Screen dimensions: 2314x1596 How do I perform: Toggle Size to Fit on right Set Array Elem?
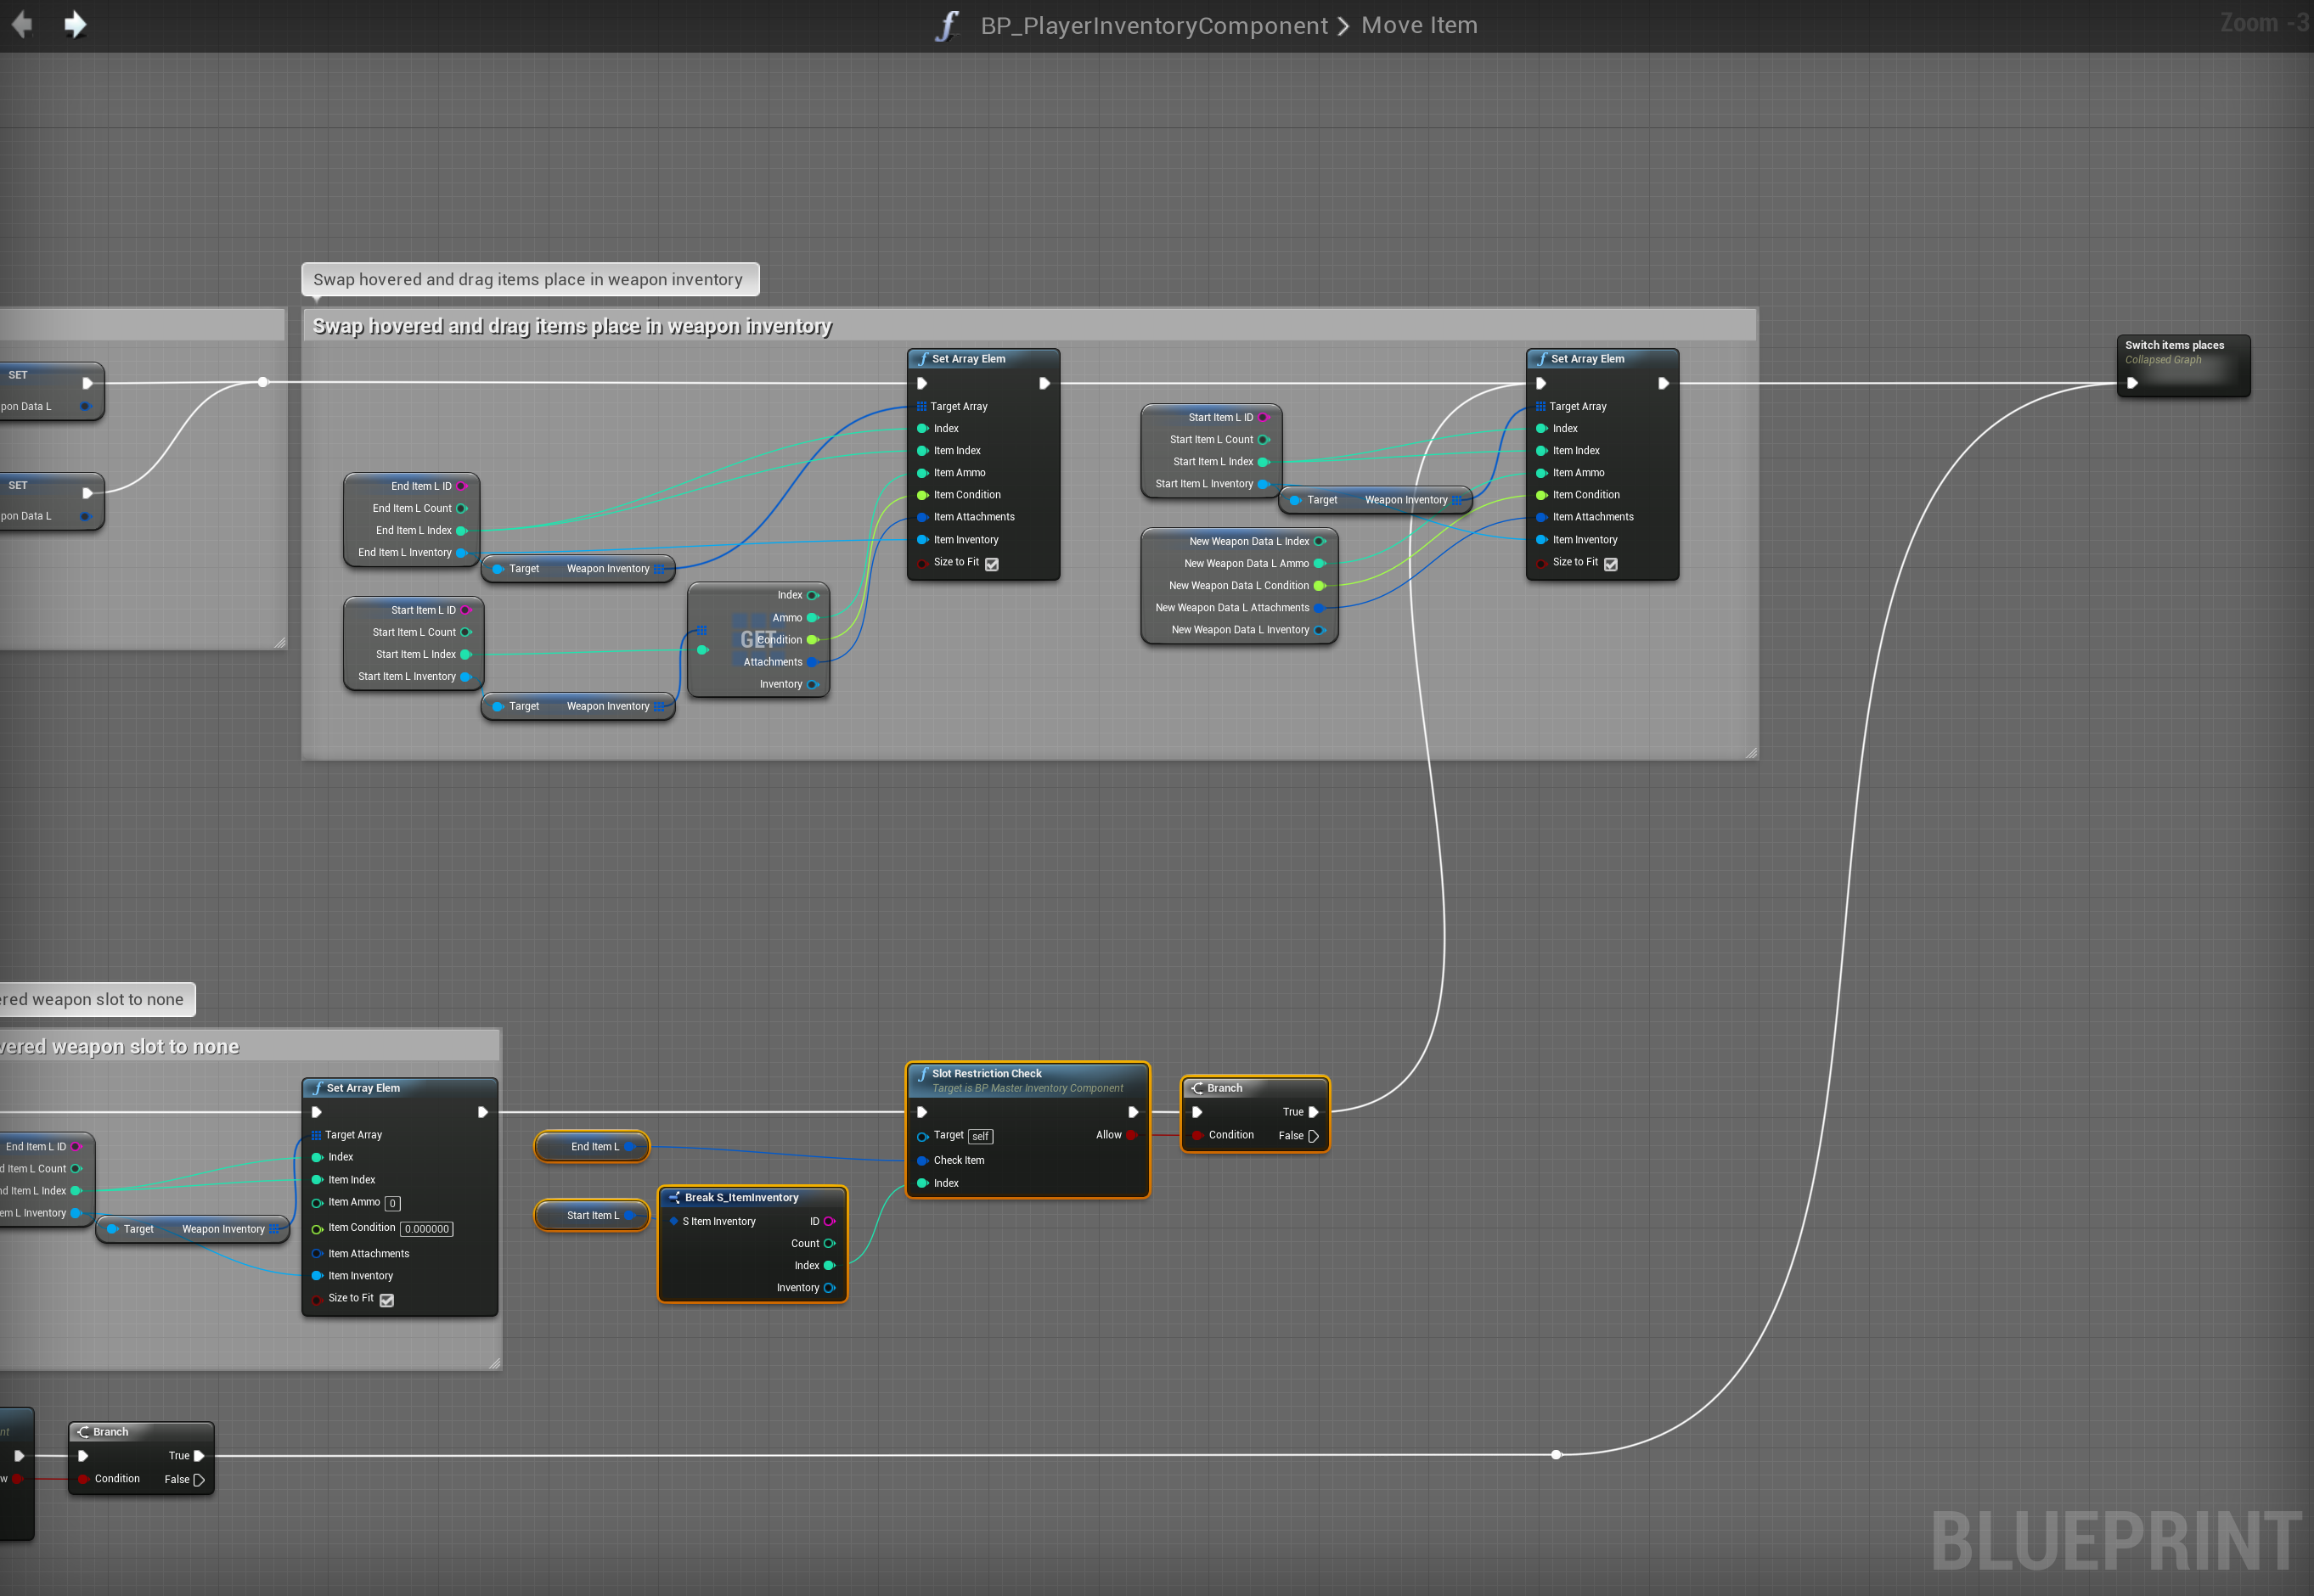1611,564
